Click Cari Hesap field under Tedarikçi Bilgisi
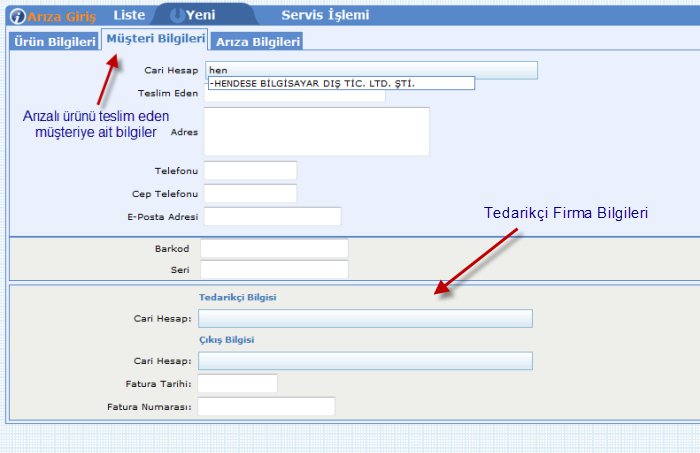 tap(365, 318)
